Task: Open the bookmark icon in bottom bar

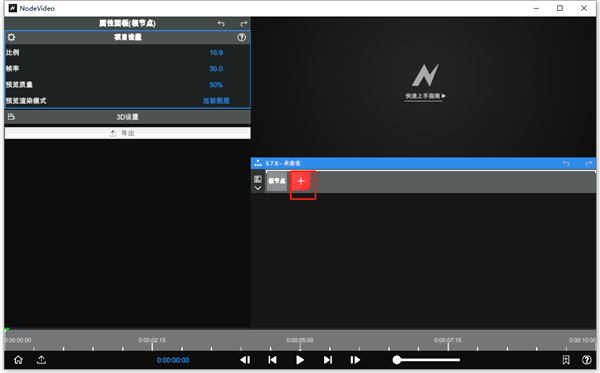Action: [566, 360]
